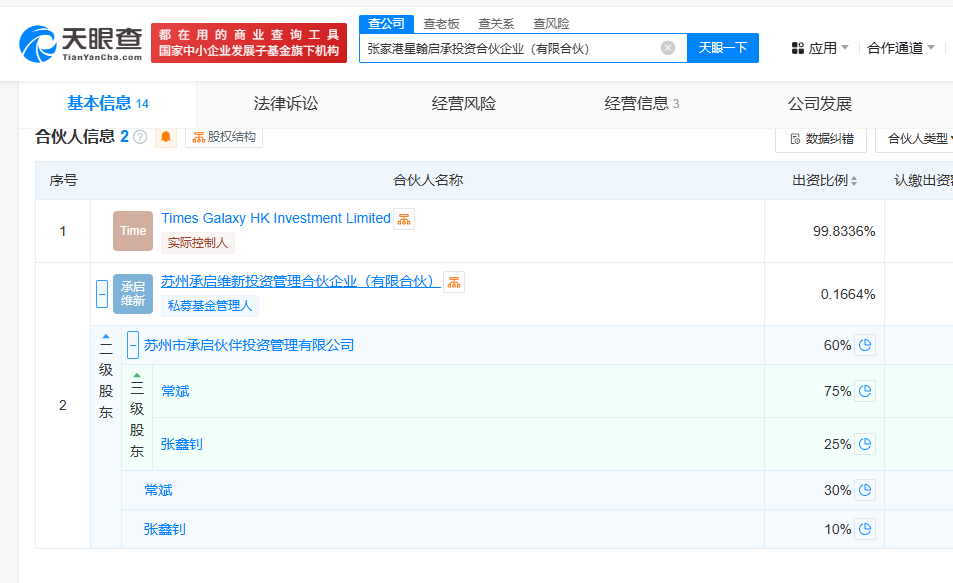Switch to 法律诉讼 tab
The image size is (953, 583).
pyautogui.click(x=285, y=104)
